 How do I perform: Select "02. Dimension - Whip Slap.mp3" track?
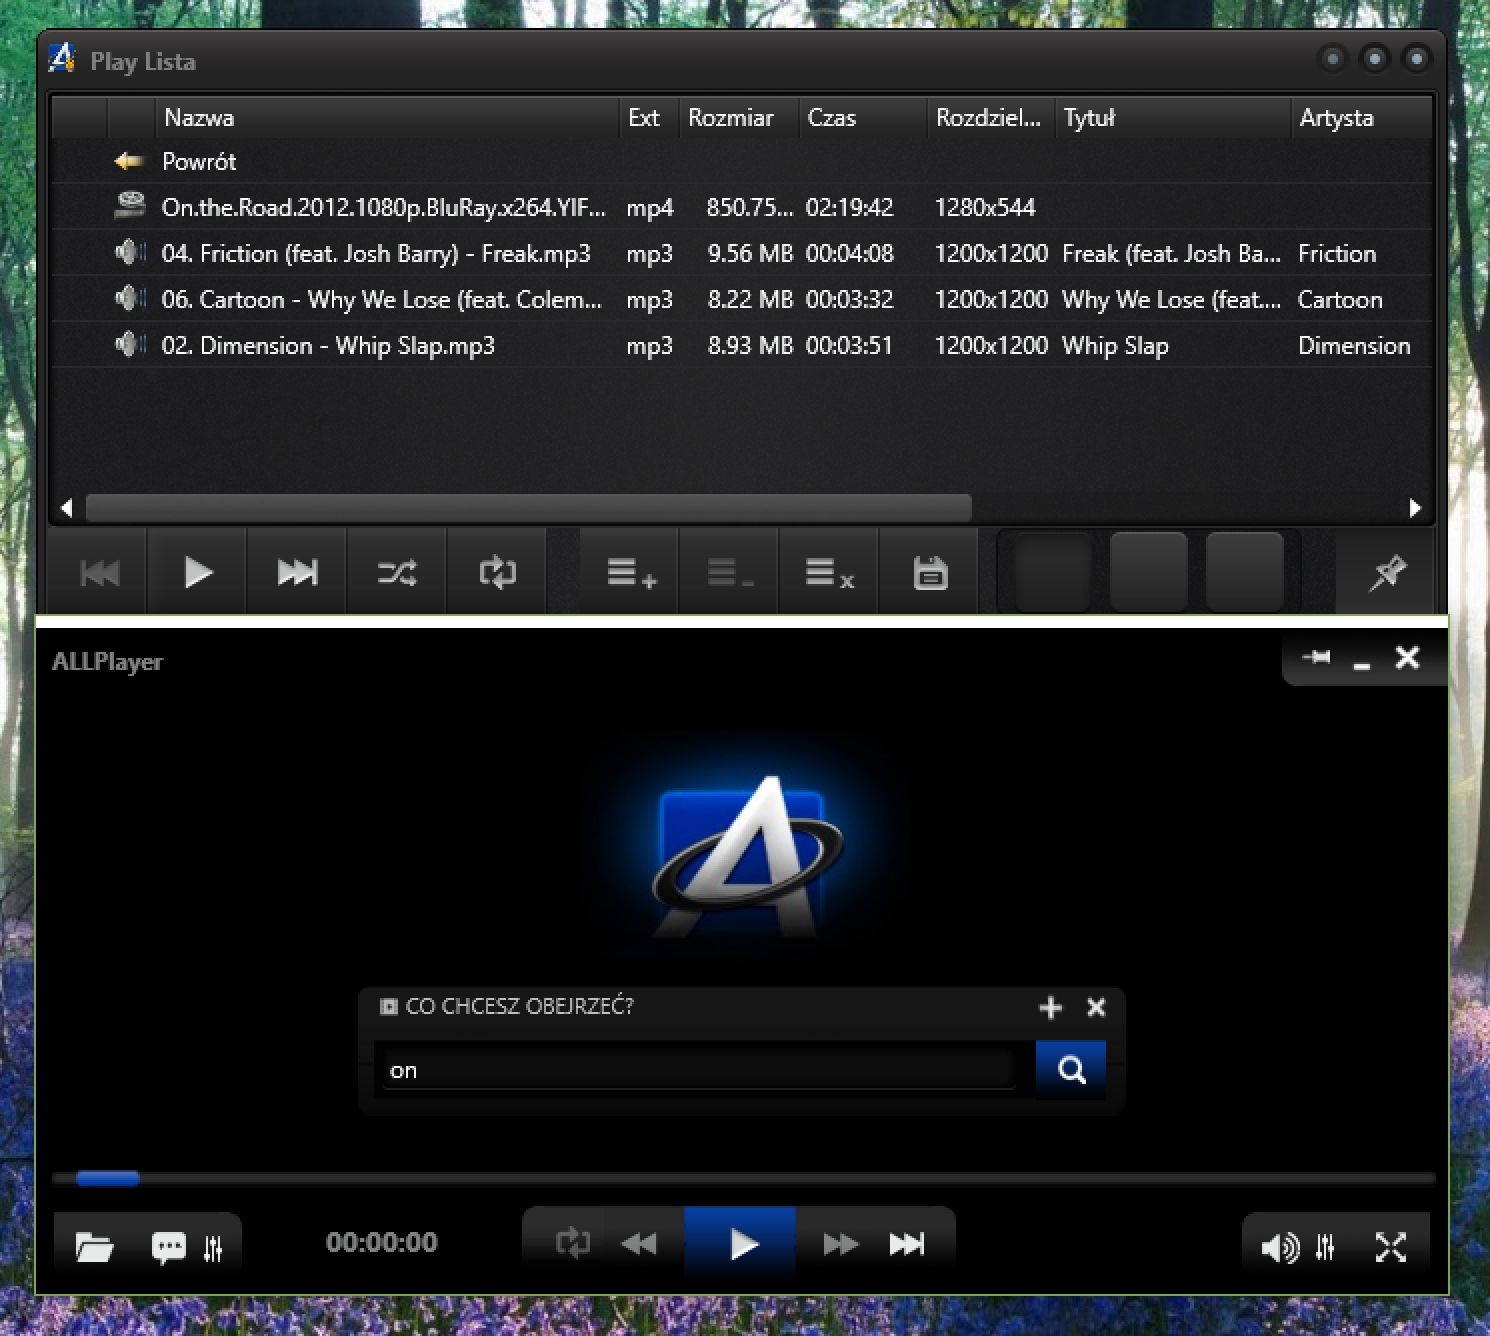click(x=328, y=345)
